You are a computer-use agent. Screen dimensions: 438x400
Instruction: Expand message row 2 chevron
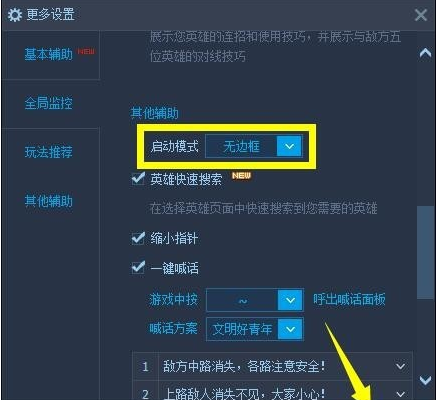pos(400,394)
